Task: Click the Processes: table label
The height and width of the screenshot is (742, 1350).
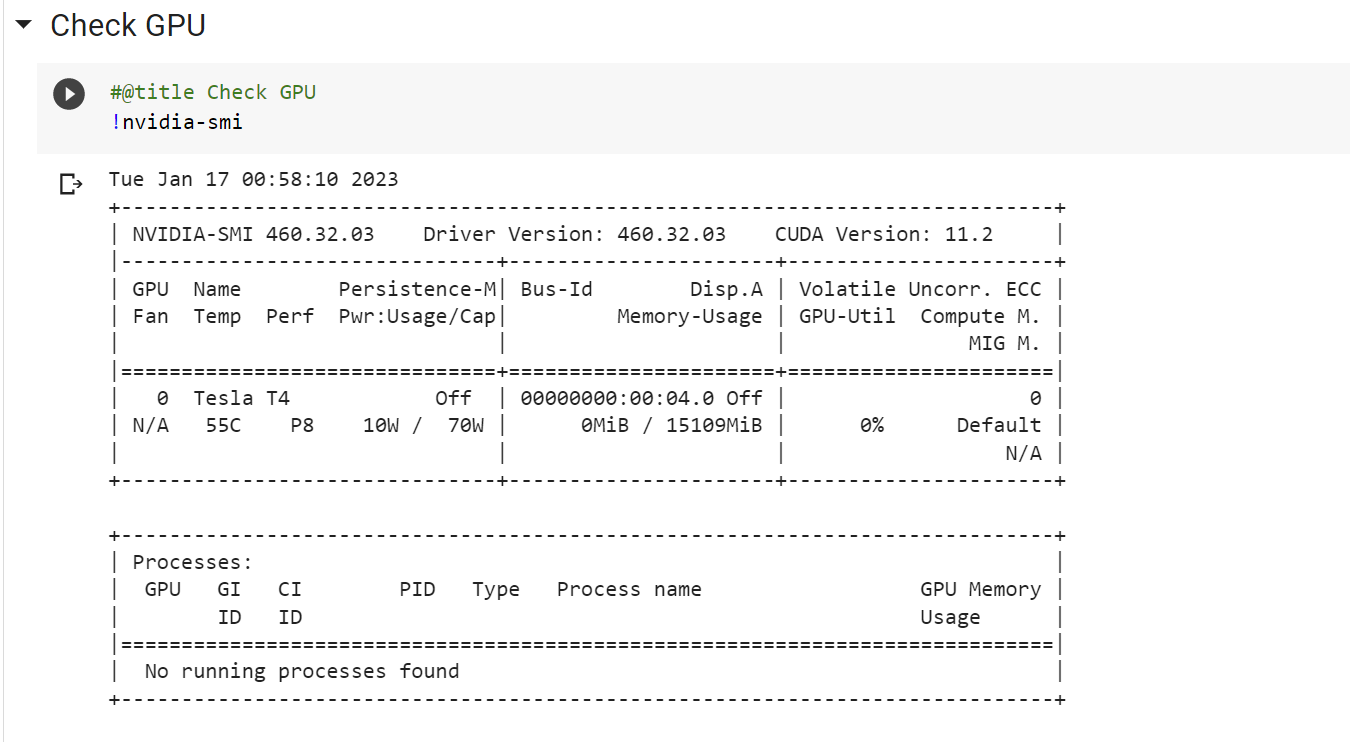Action: pos(193,562)
